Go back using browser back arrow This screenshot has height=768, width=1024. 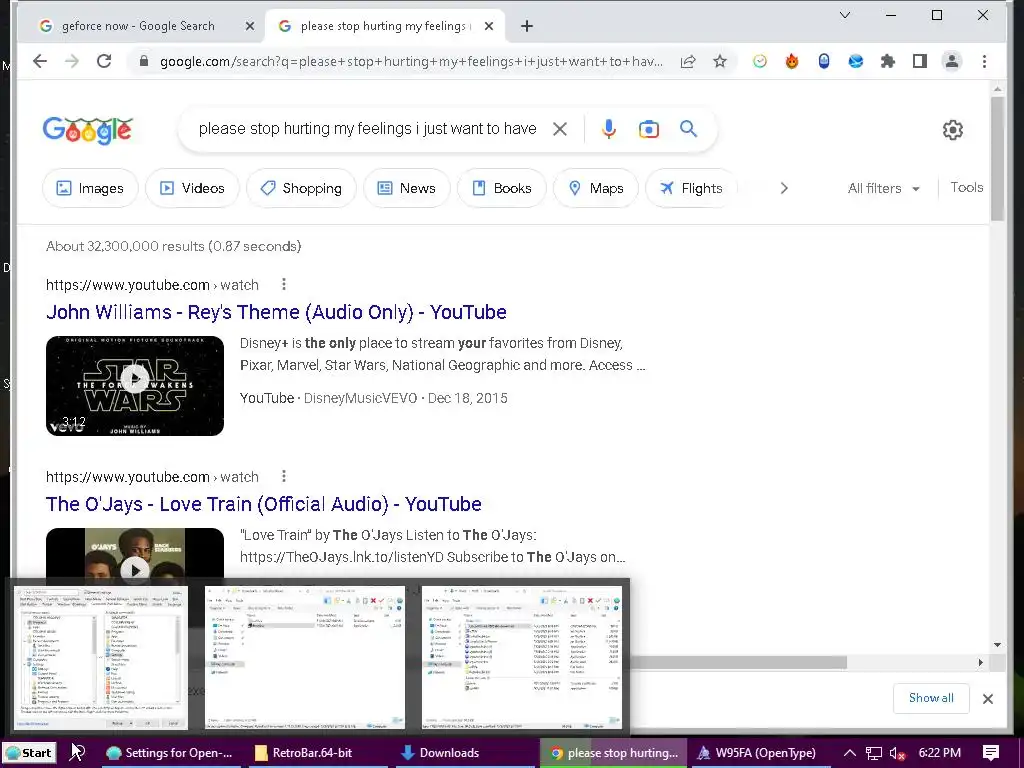(40, 61)
